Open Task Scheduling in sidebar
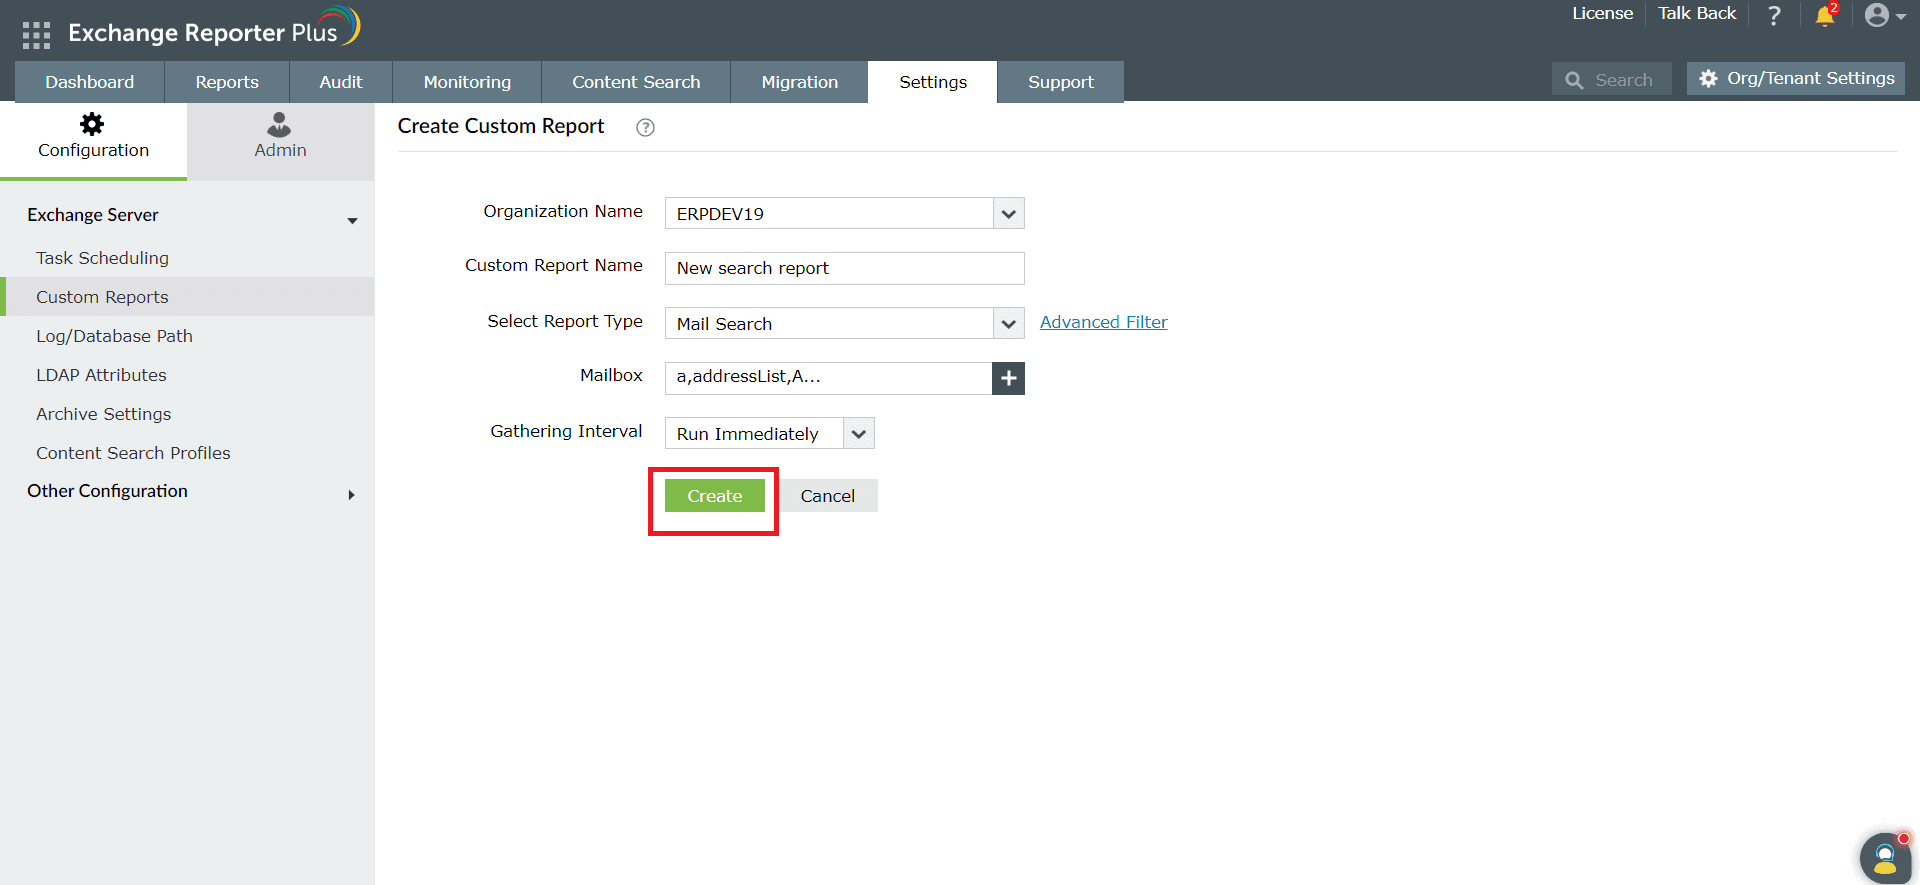 [x=103, y=258]
